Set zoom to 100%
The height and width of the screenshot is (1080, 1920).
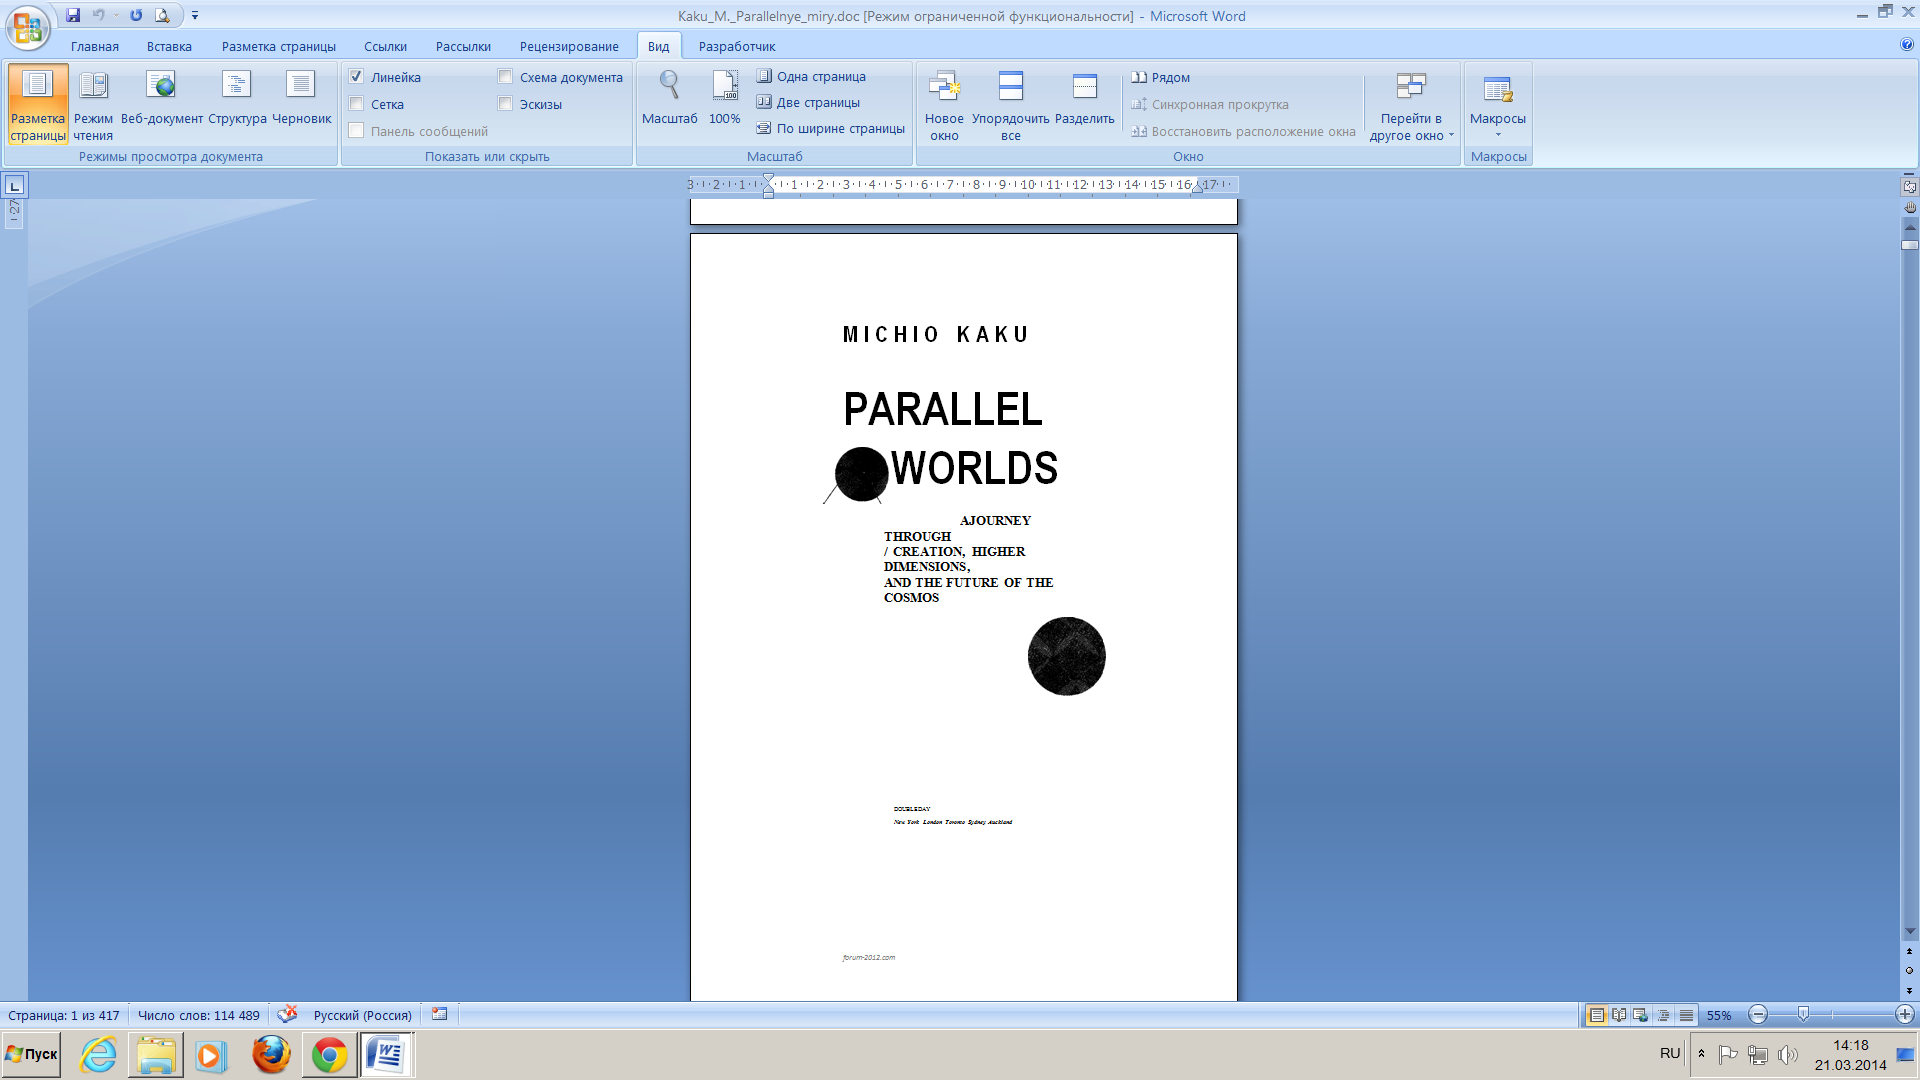[725, 98]
